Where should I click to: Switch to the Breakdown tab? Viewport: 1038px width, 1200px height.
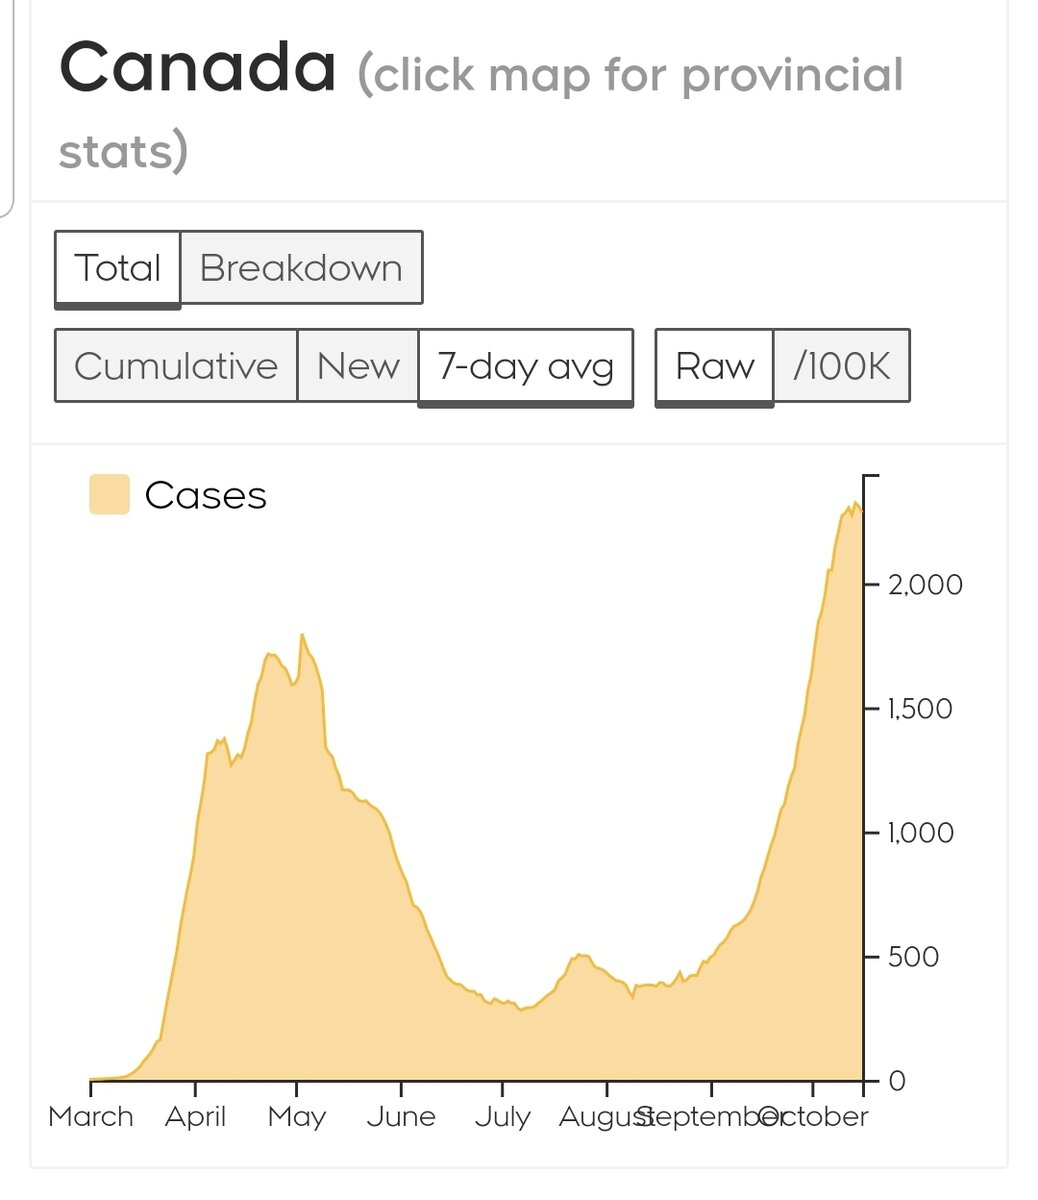tap(301, 268)
